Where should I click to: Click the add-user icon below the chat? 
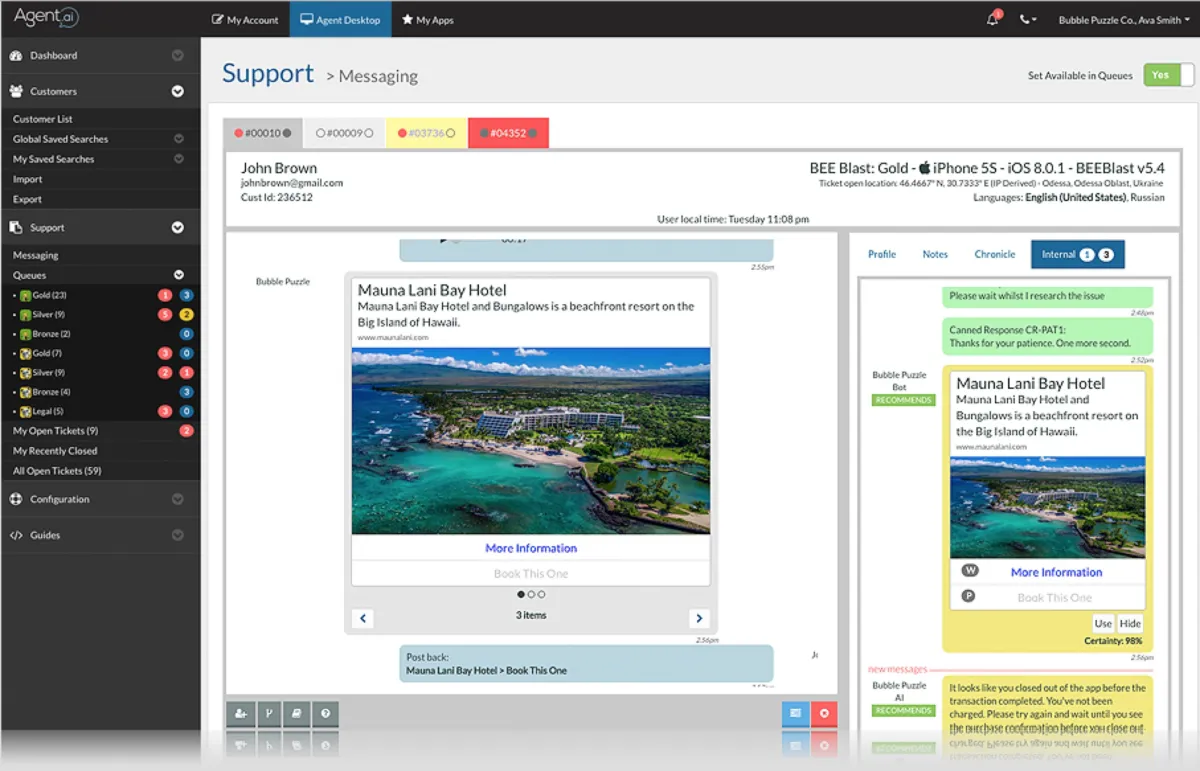click(x=240, y=713)
